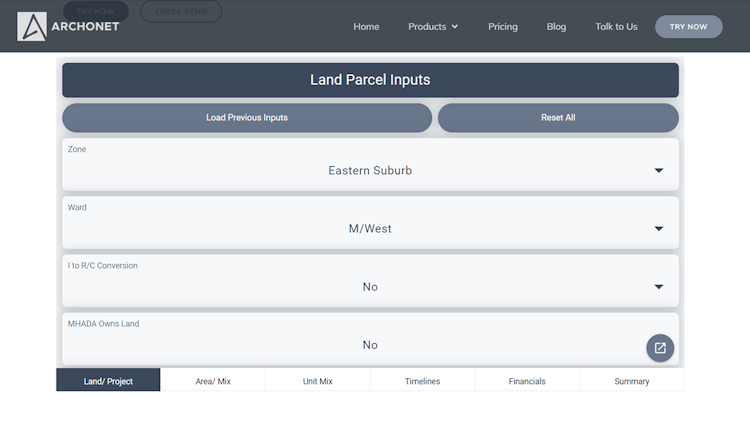Open the Pricing page

click(503, 27)
